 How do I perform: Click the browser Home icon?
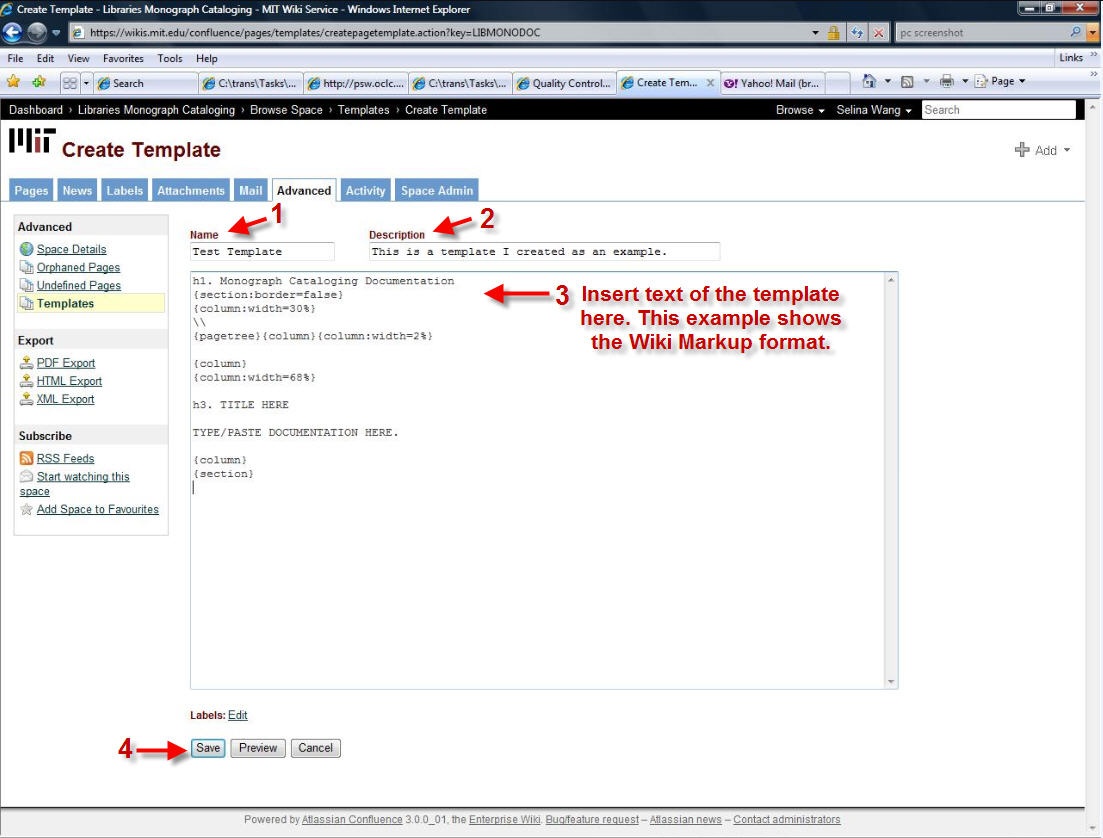(870, 82)
